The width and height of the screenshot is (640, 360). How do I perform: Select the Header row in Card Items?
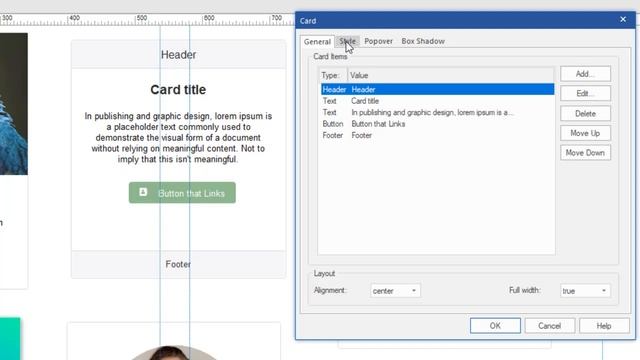tap(437, 89)
